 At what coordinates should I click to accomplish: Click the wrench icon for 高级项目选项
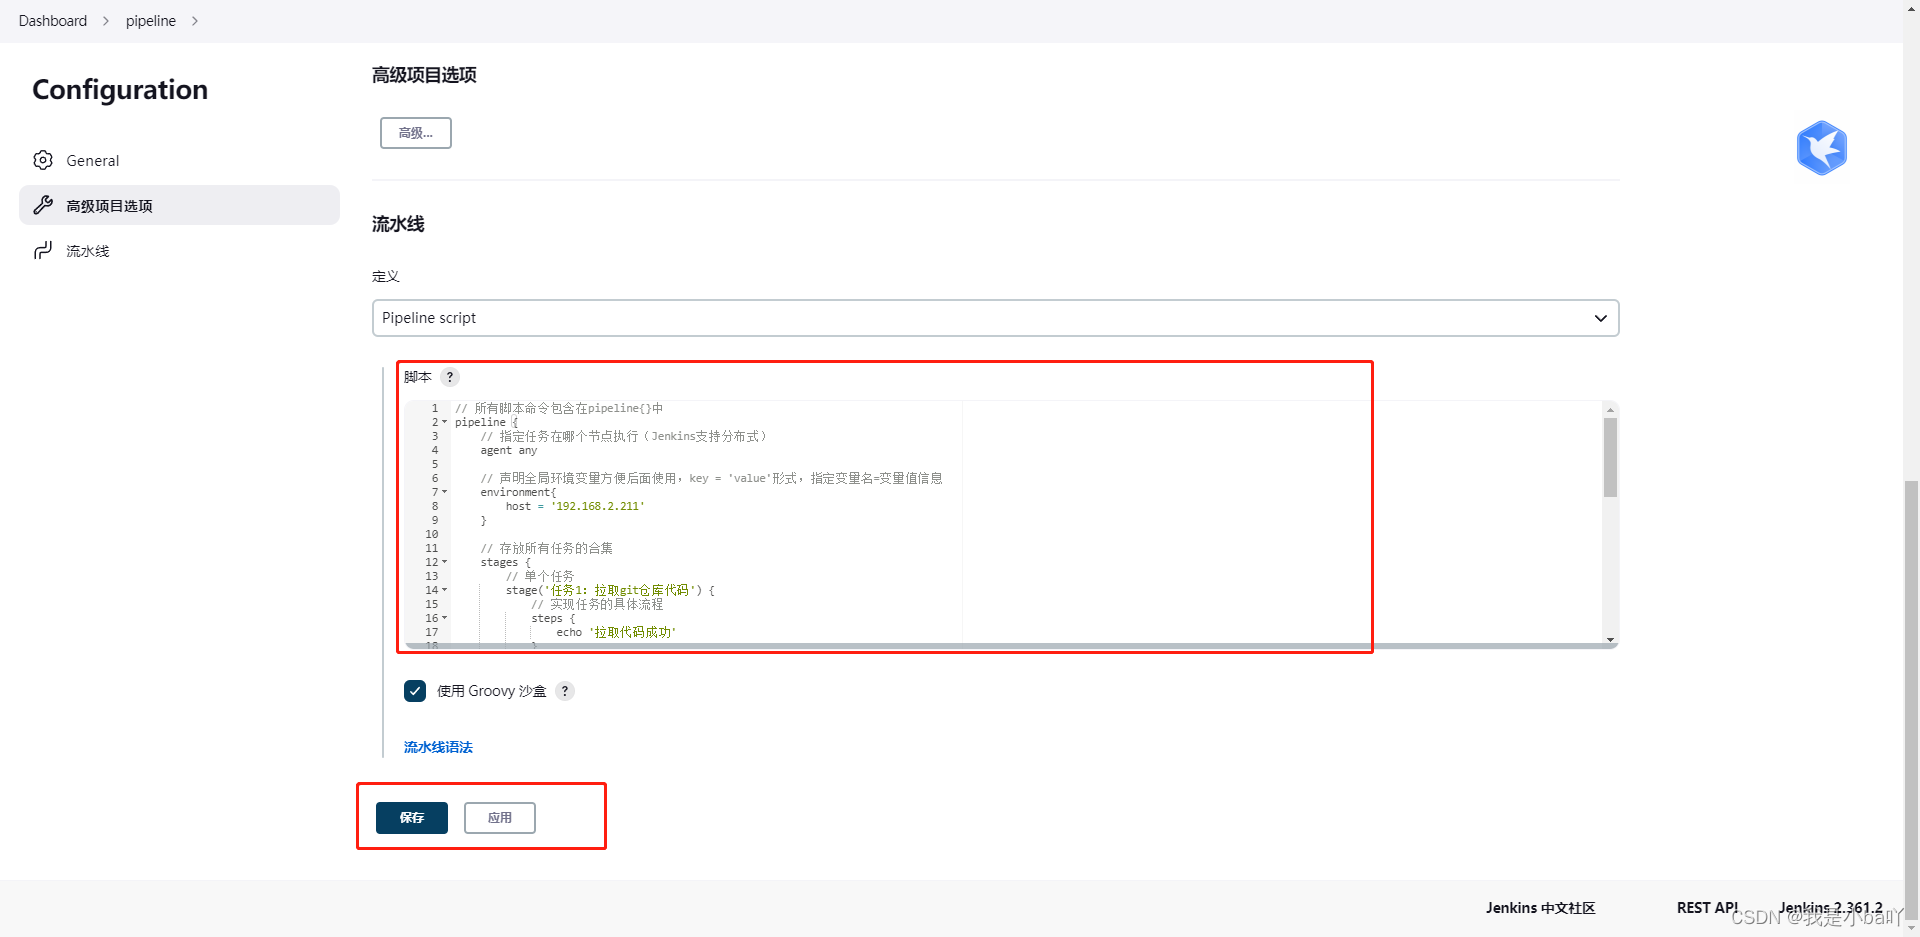(43, 205)
